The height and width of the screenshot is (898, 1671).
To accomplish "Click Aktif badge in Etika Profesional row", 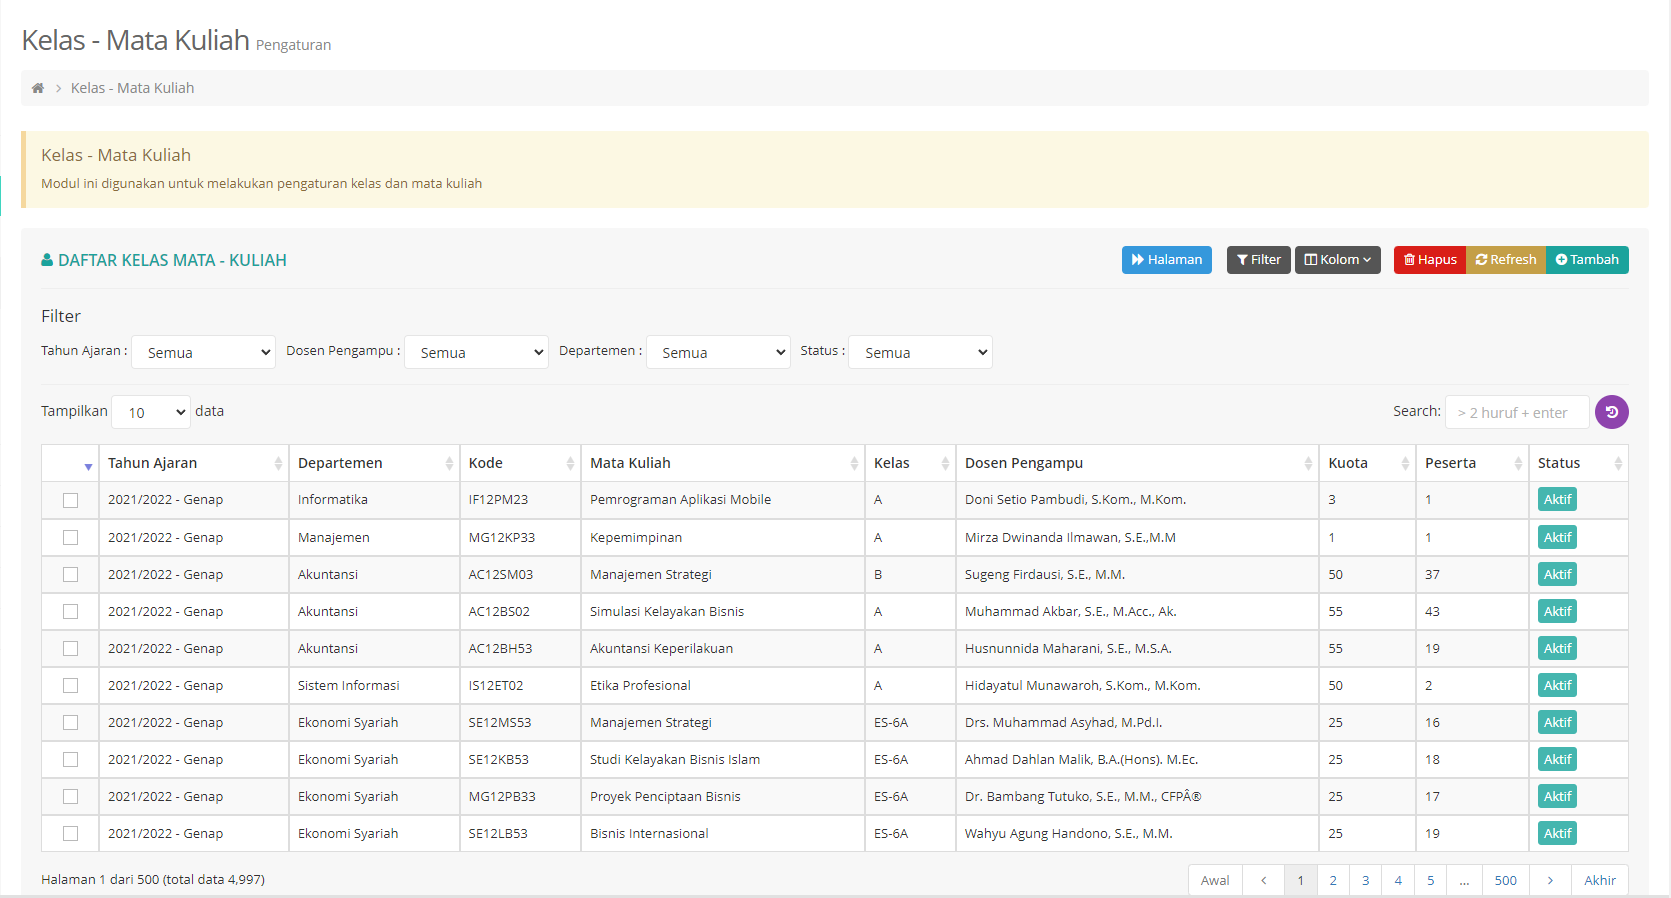I will (x=1557, y=685).
